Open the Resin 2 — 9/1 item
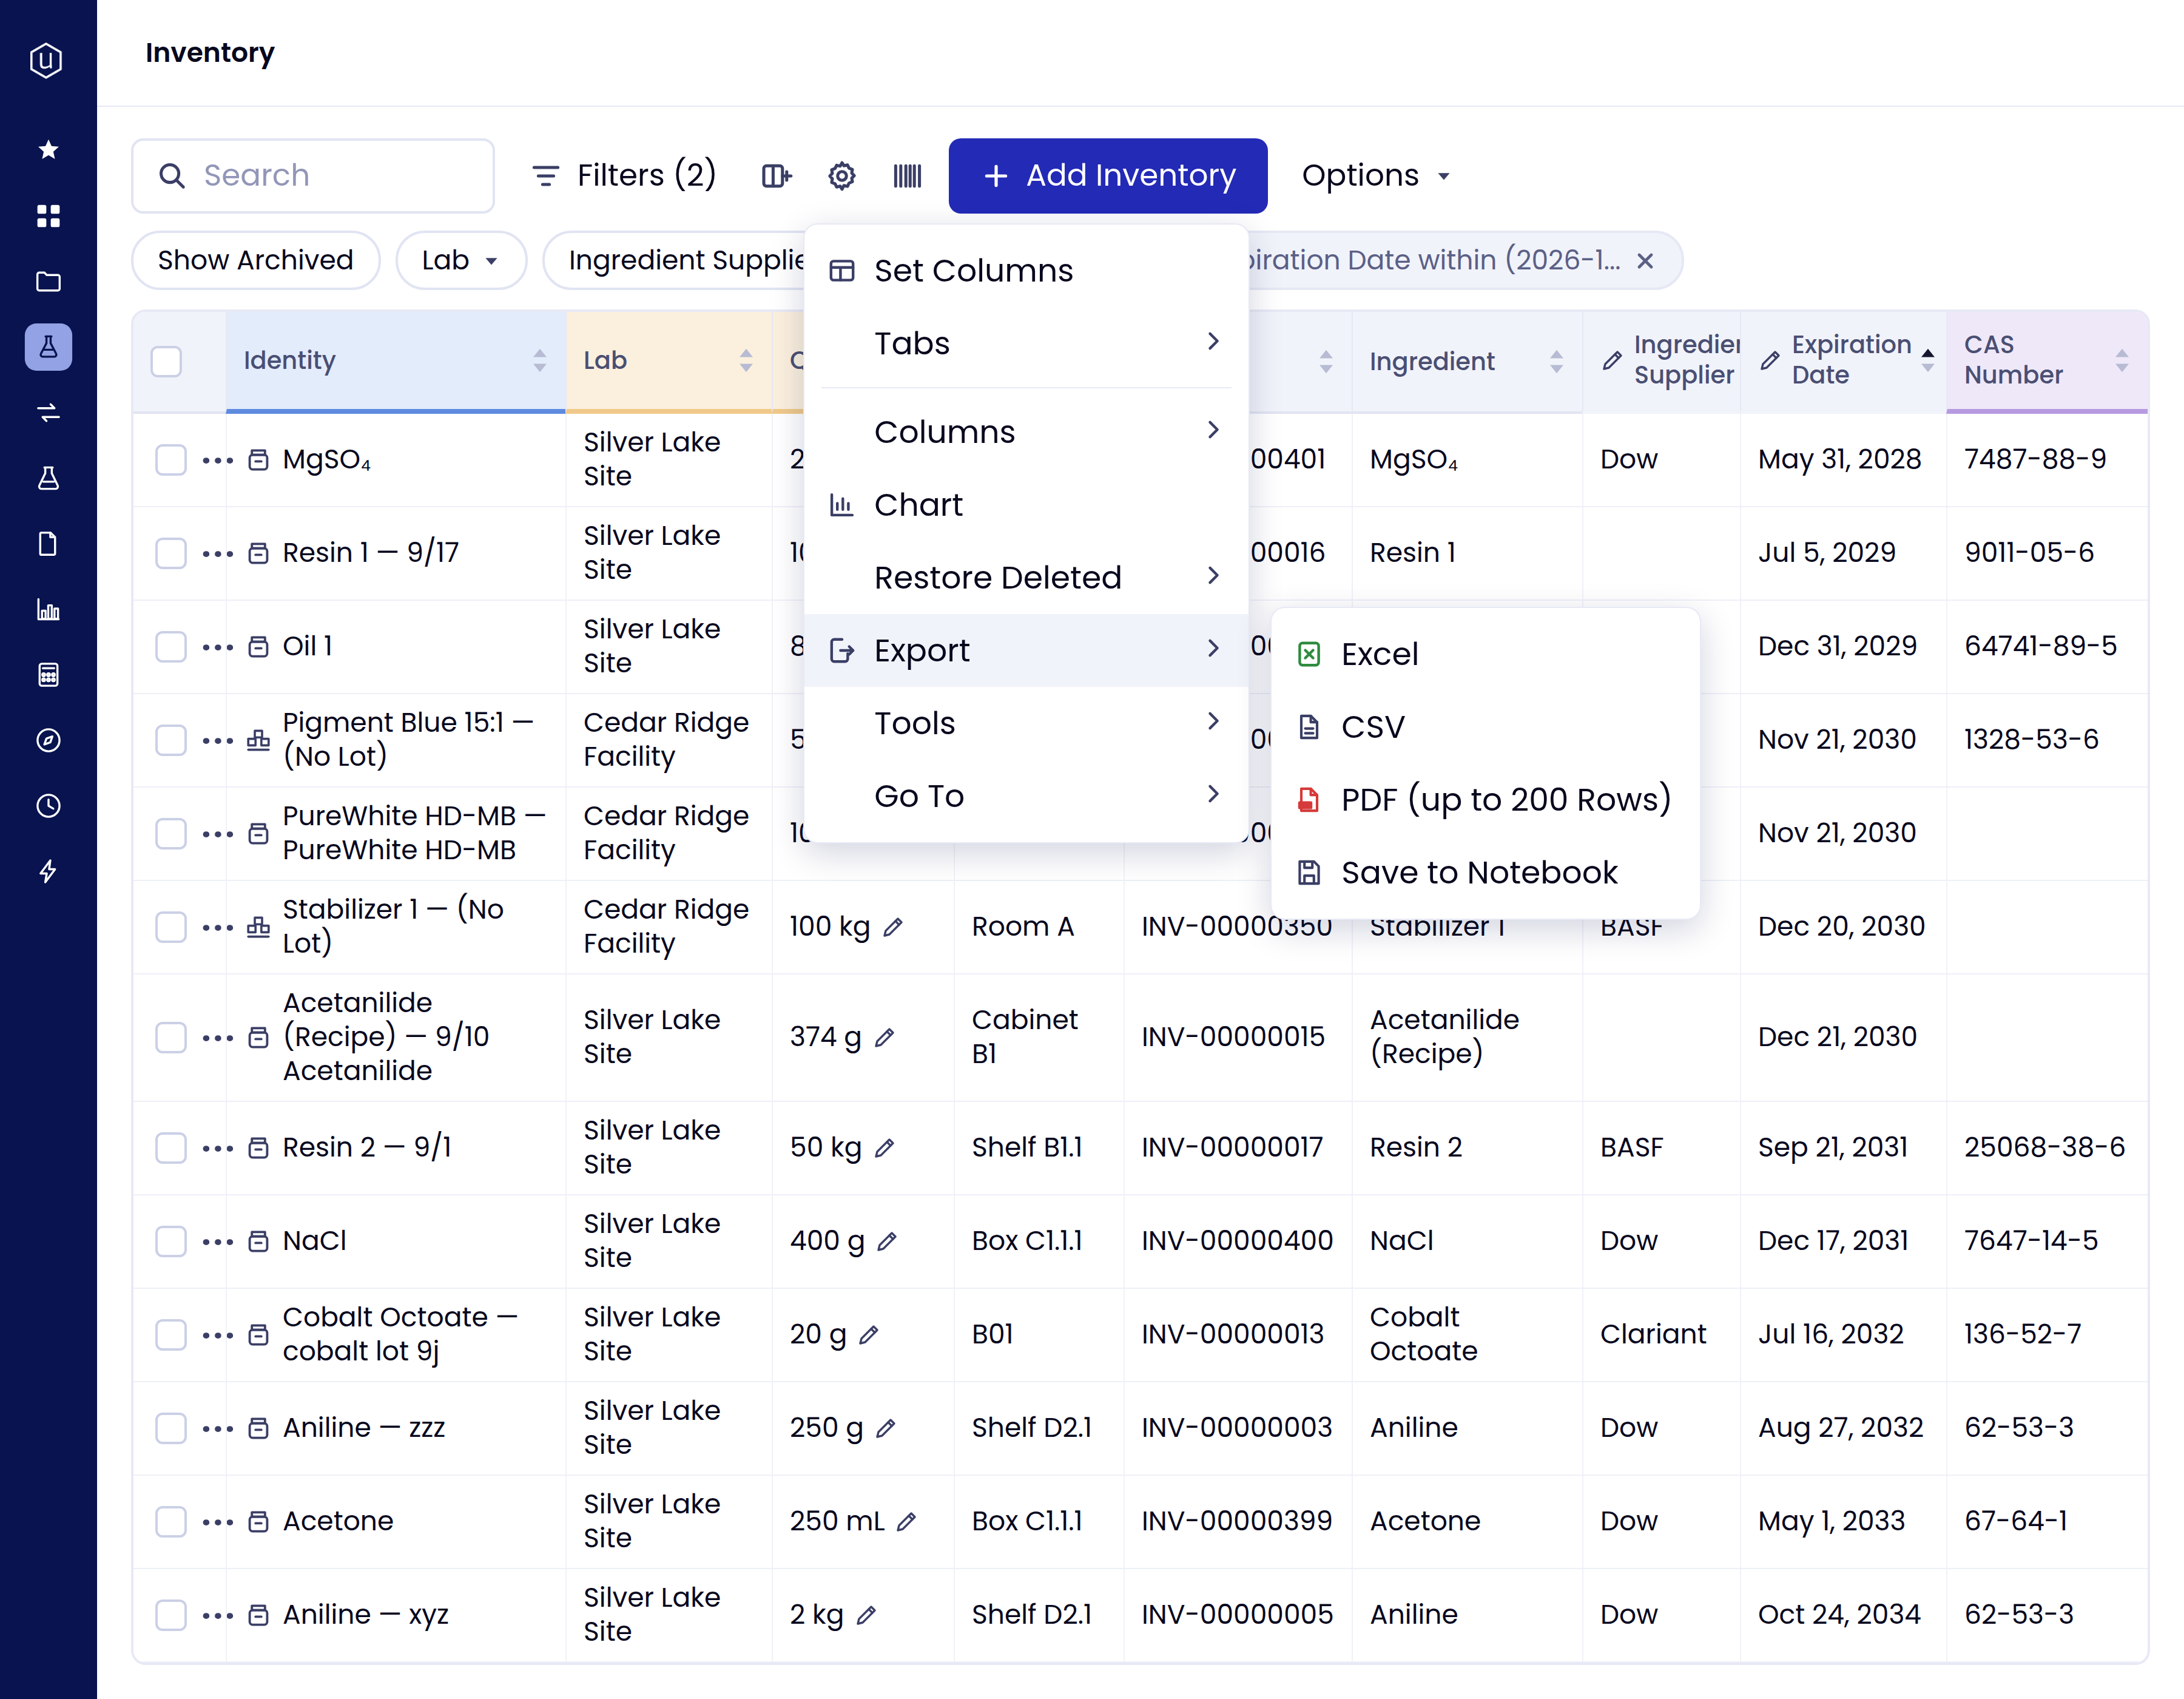This screenshot has height=1699, width=2184. [367, 1148]
